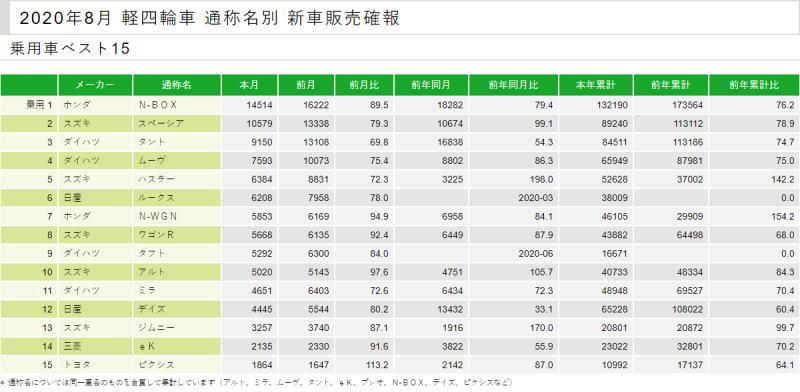Click the メーカー column header
This screenshot has height=392, width=800.
[x=95, y=85]
